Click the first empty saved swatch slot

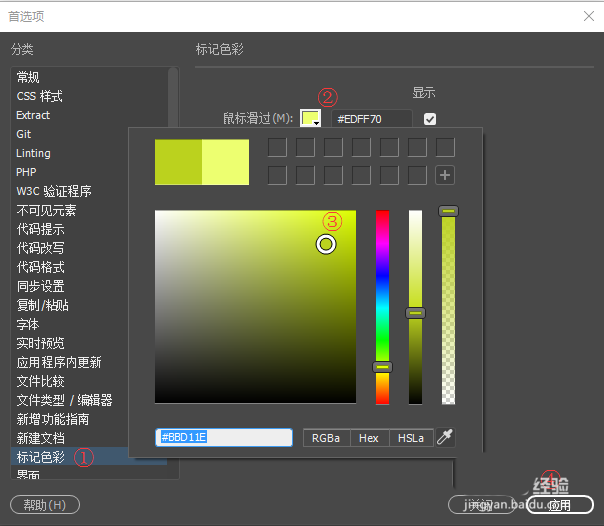click(x=277, y=147)
